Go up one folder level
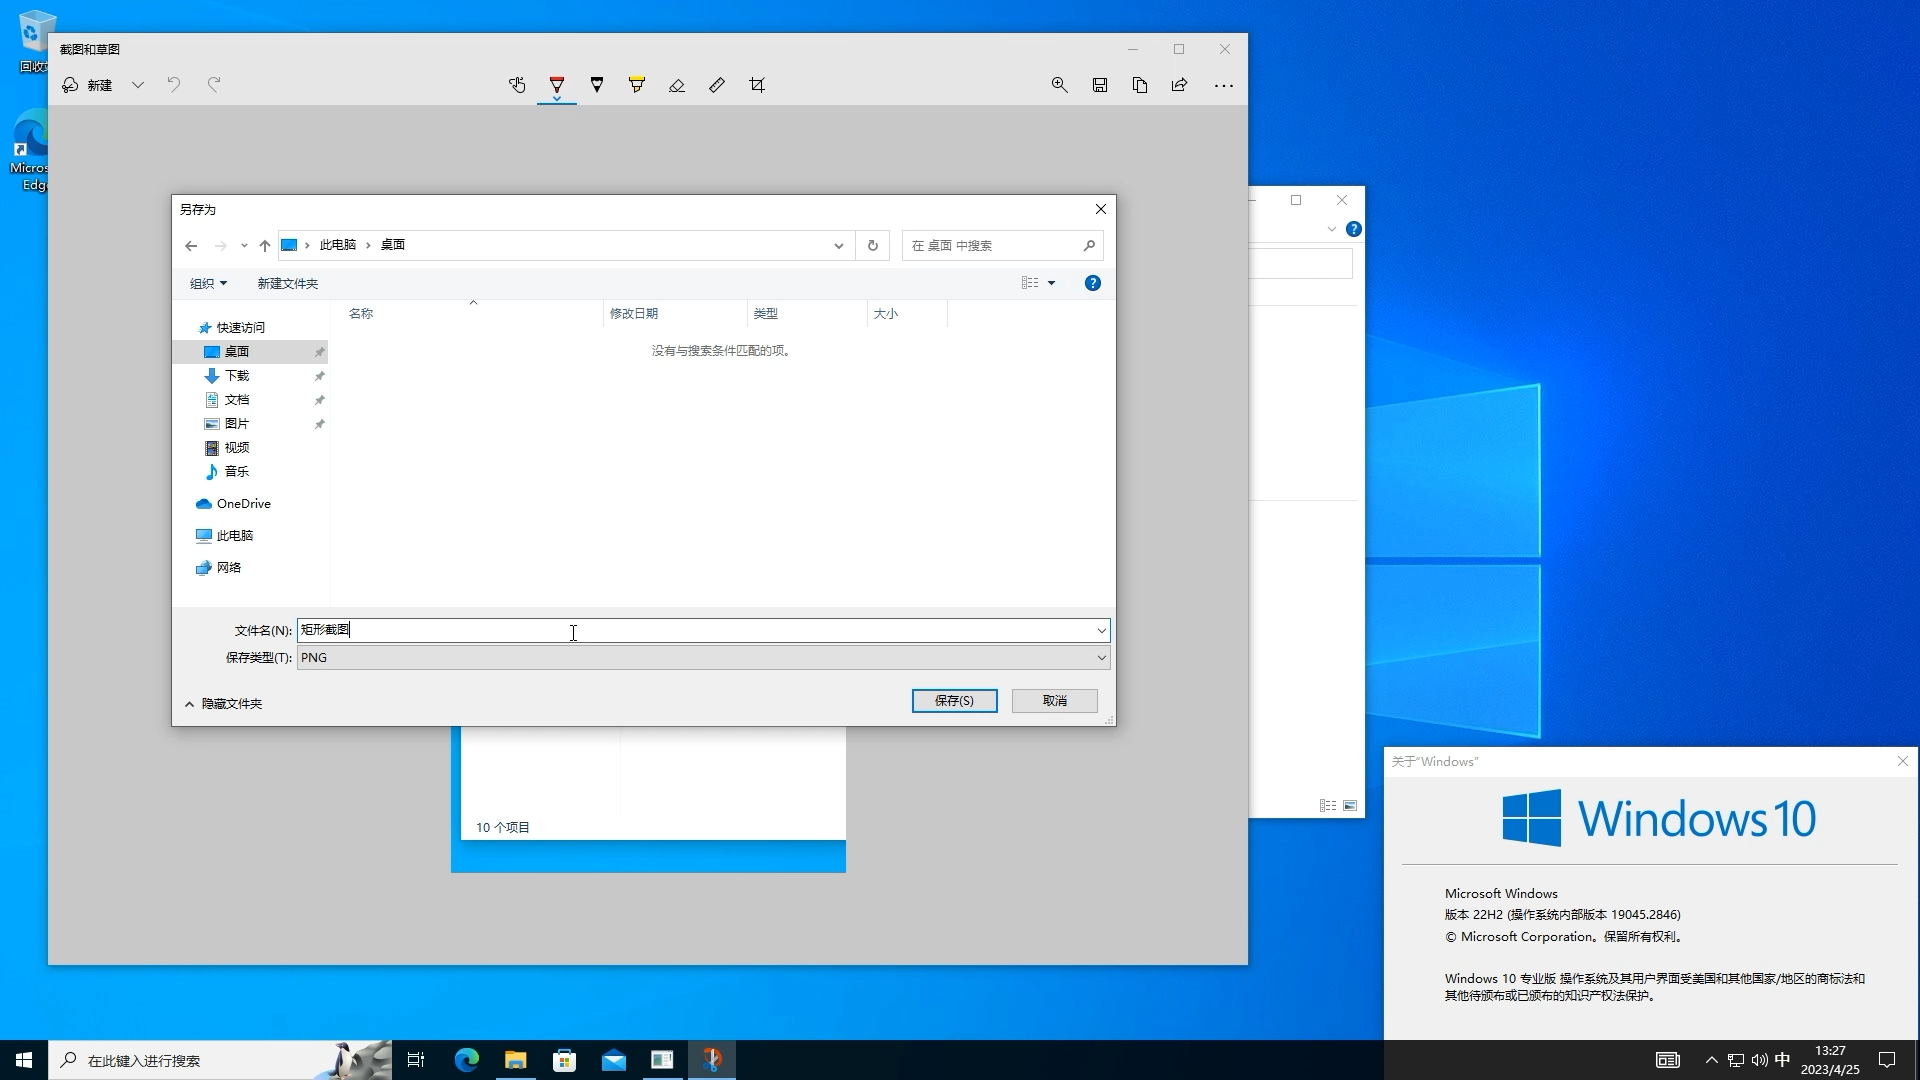The image size is (1920, 1080). [x=265, y=245]
